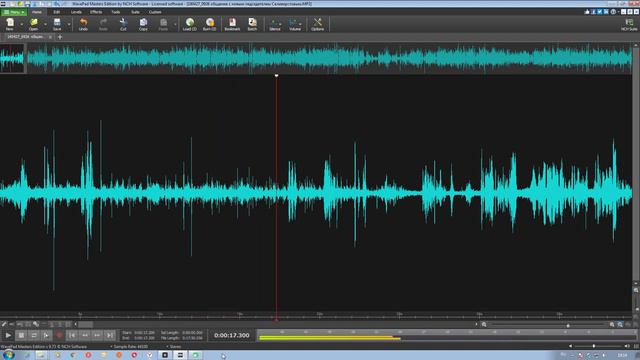Add a new file tab with plus button
Image resolution: width=640 pixels, height=360 pixels.
click(x=60, y=37)
